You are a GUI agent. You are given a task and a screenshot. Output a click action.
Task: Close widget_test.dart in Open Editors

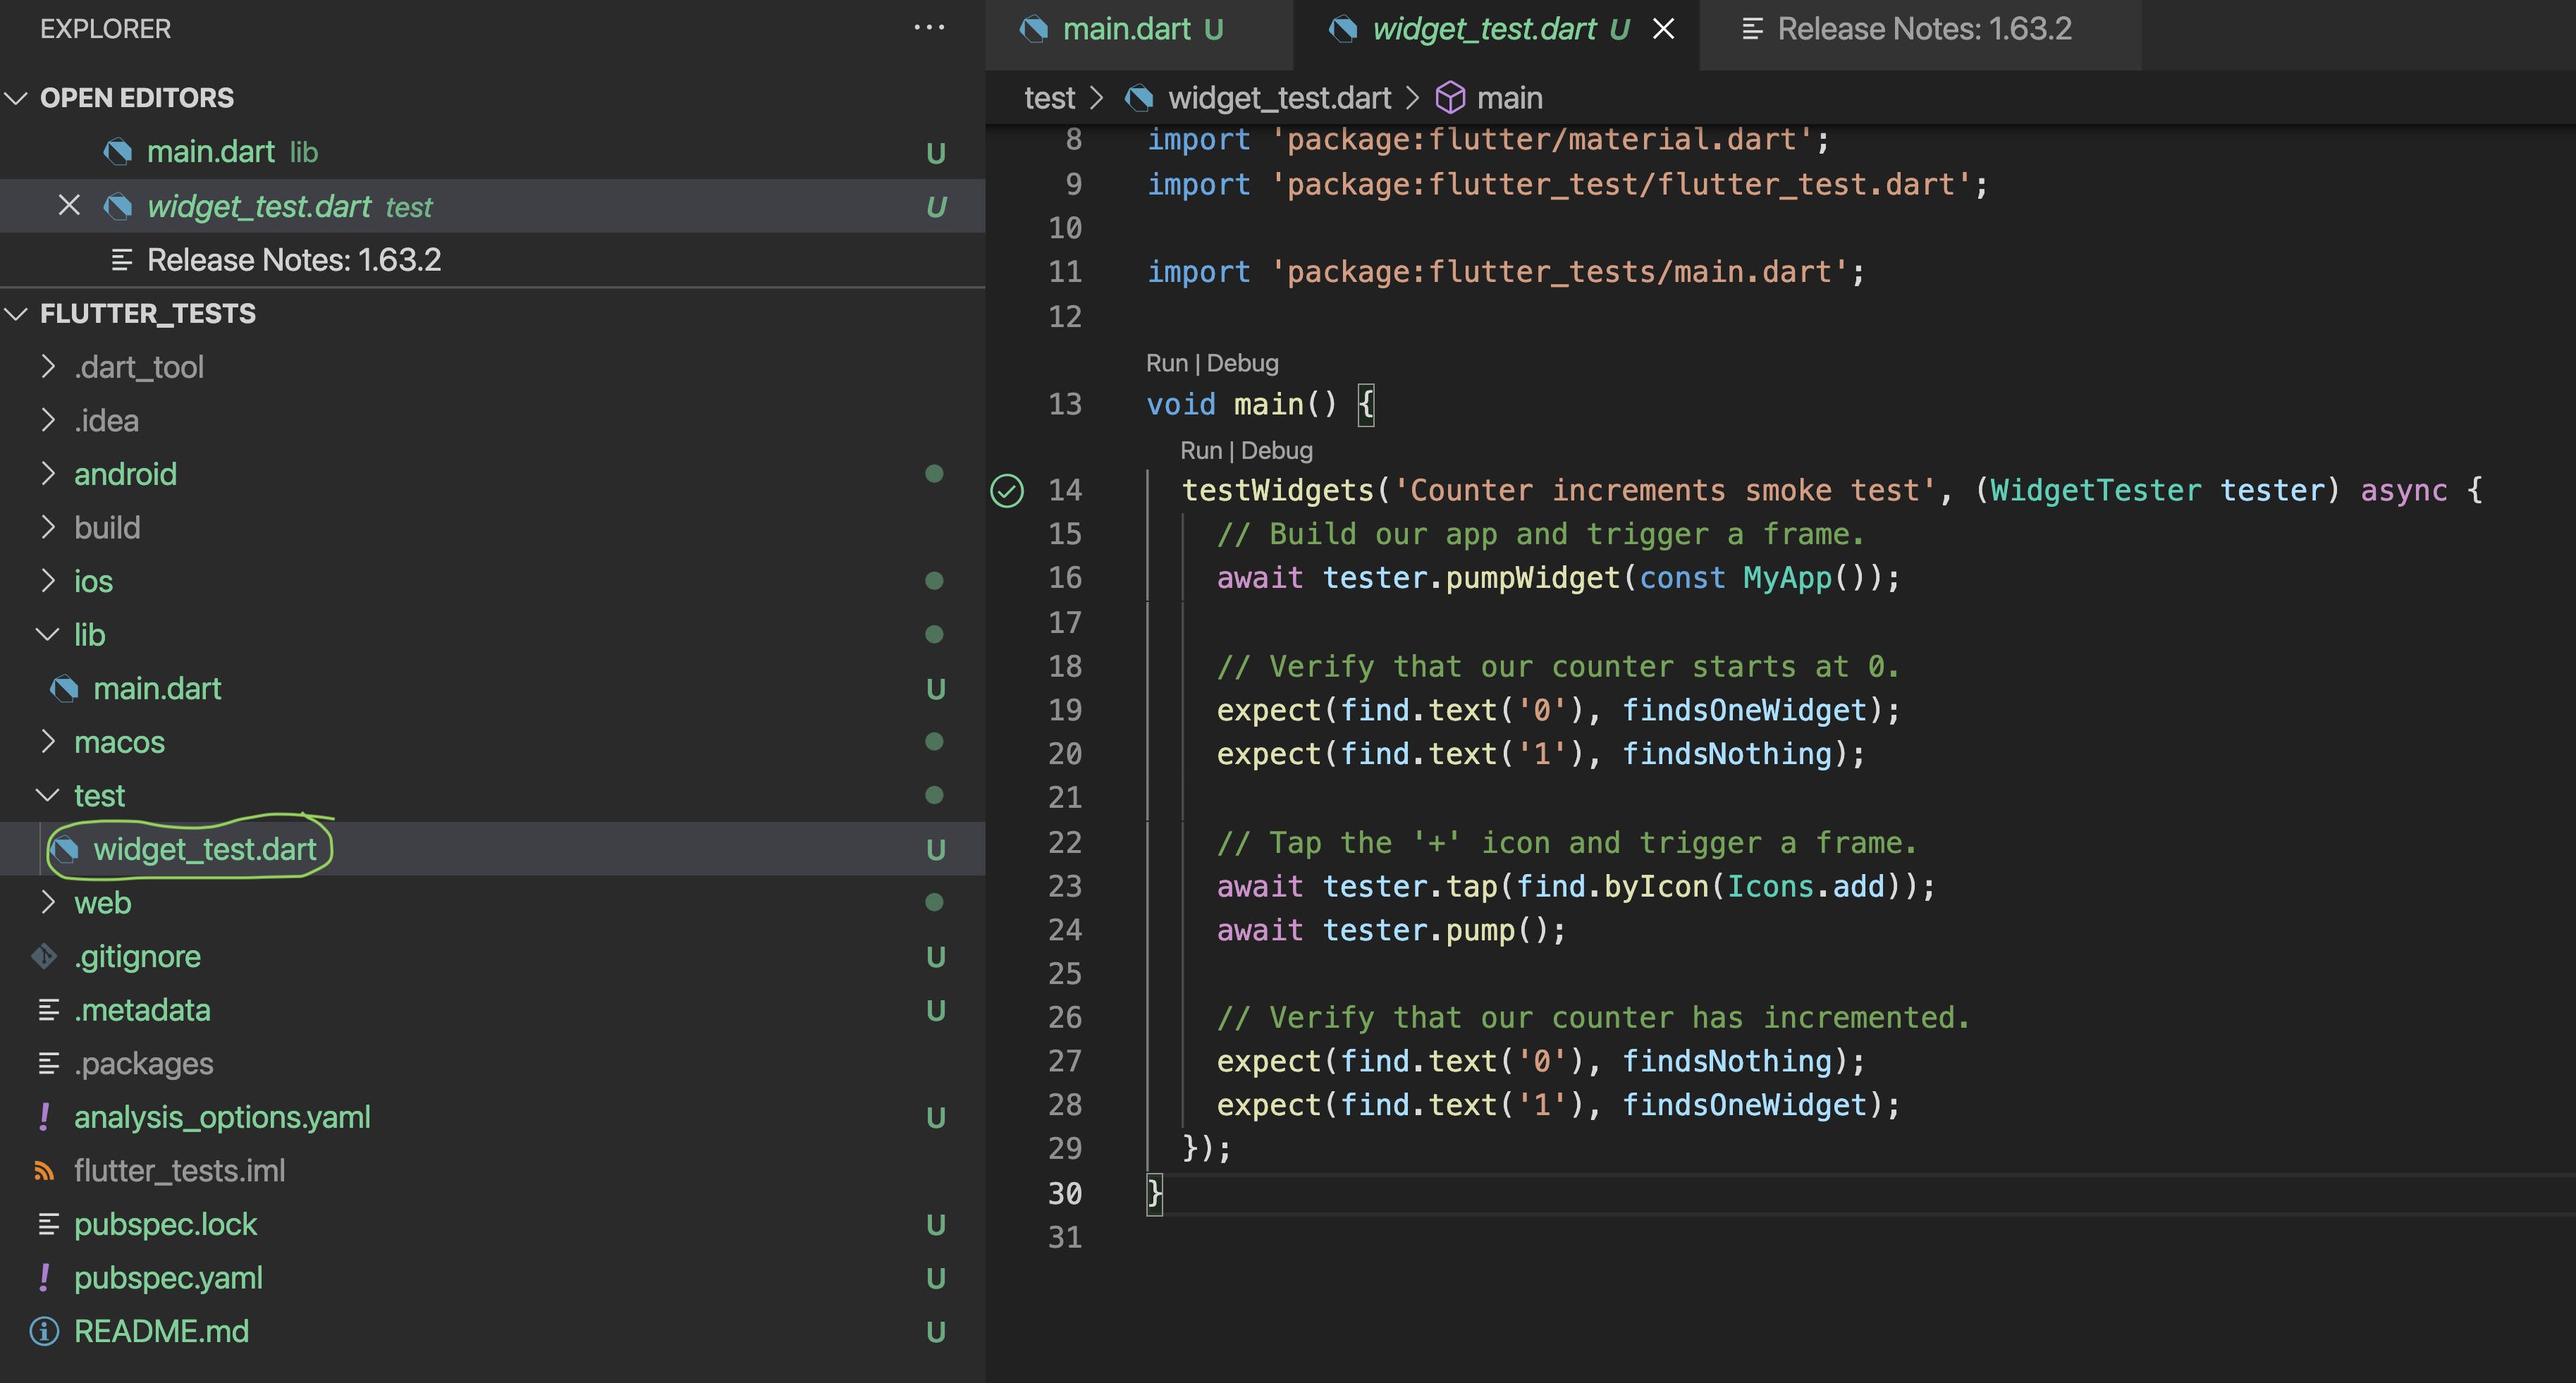(x=69, y=205)
